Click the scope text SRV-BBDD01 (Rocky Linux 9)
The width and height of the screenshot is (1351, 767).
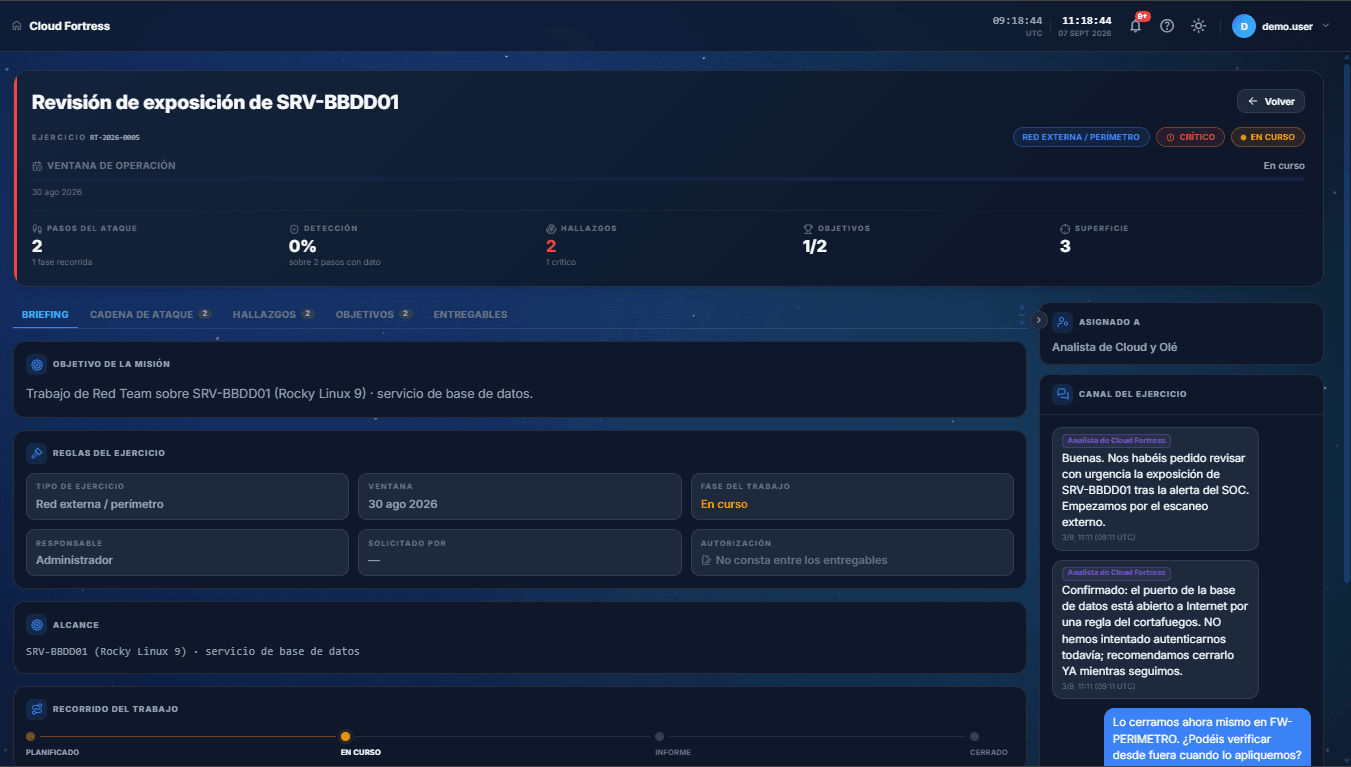click(x=106, y=651)
